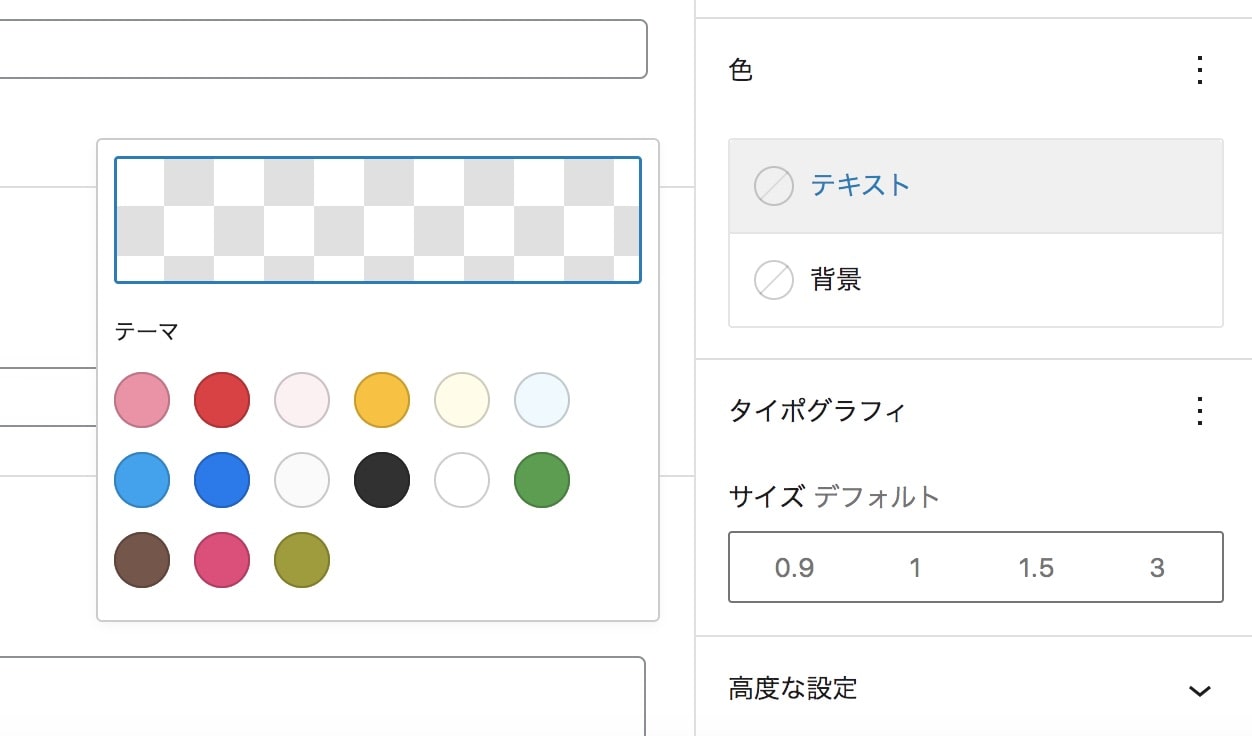The width and height of the screenshot is (1252, 736).
Task: Select font size 0.9
Action: click(794, 568)
